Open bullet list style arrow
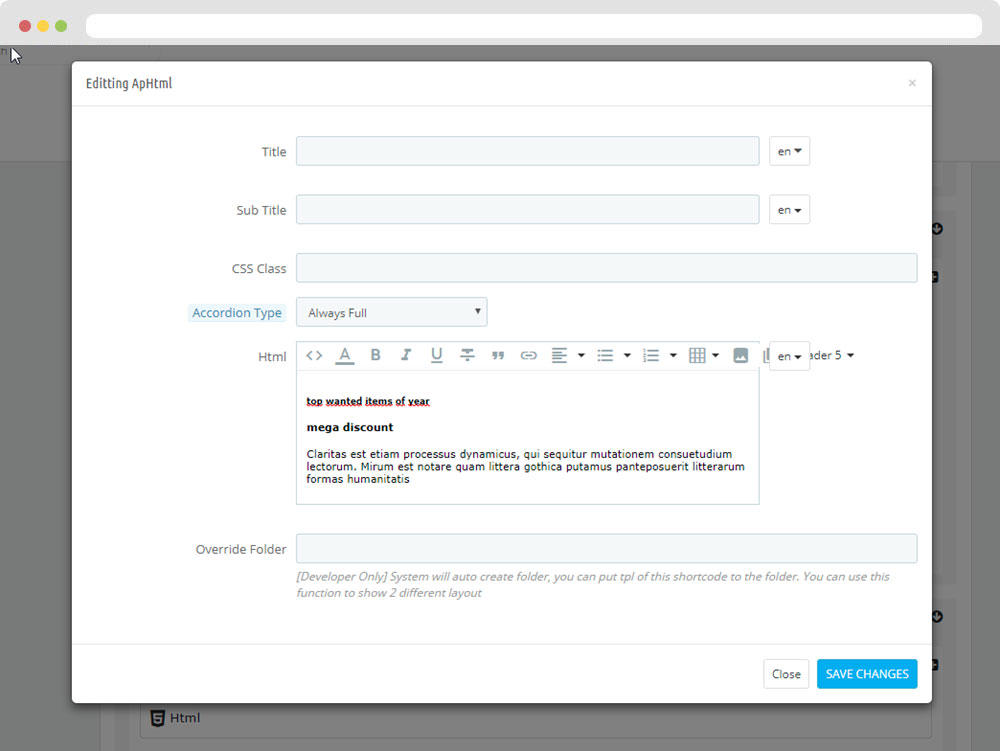The image size is (1000, 751). click(x=627, y=356)
